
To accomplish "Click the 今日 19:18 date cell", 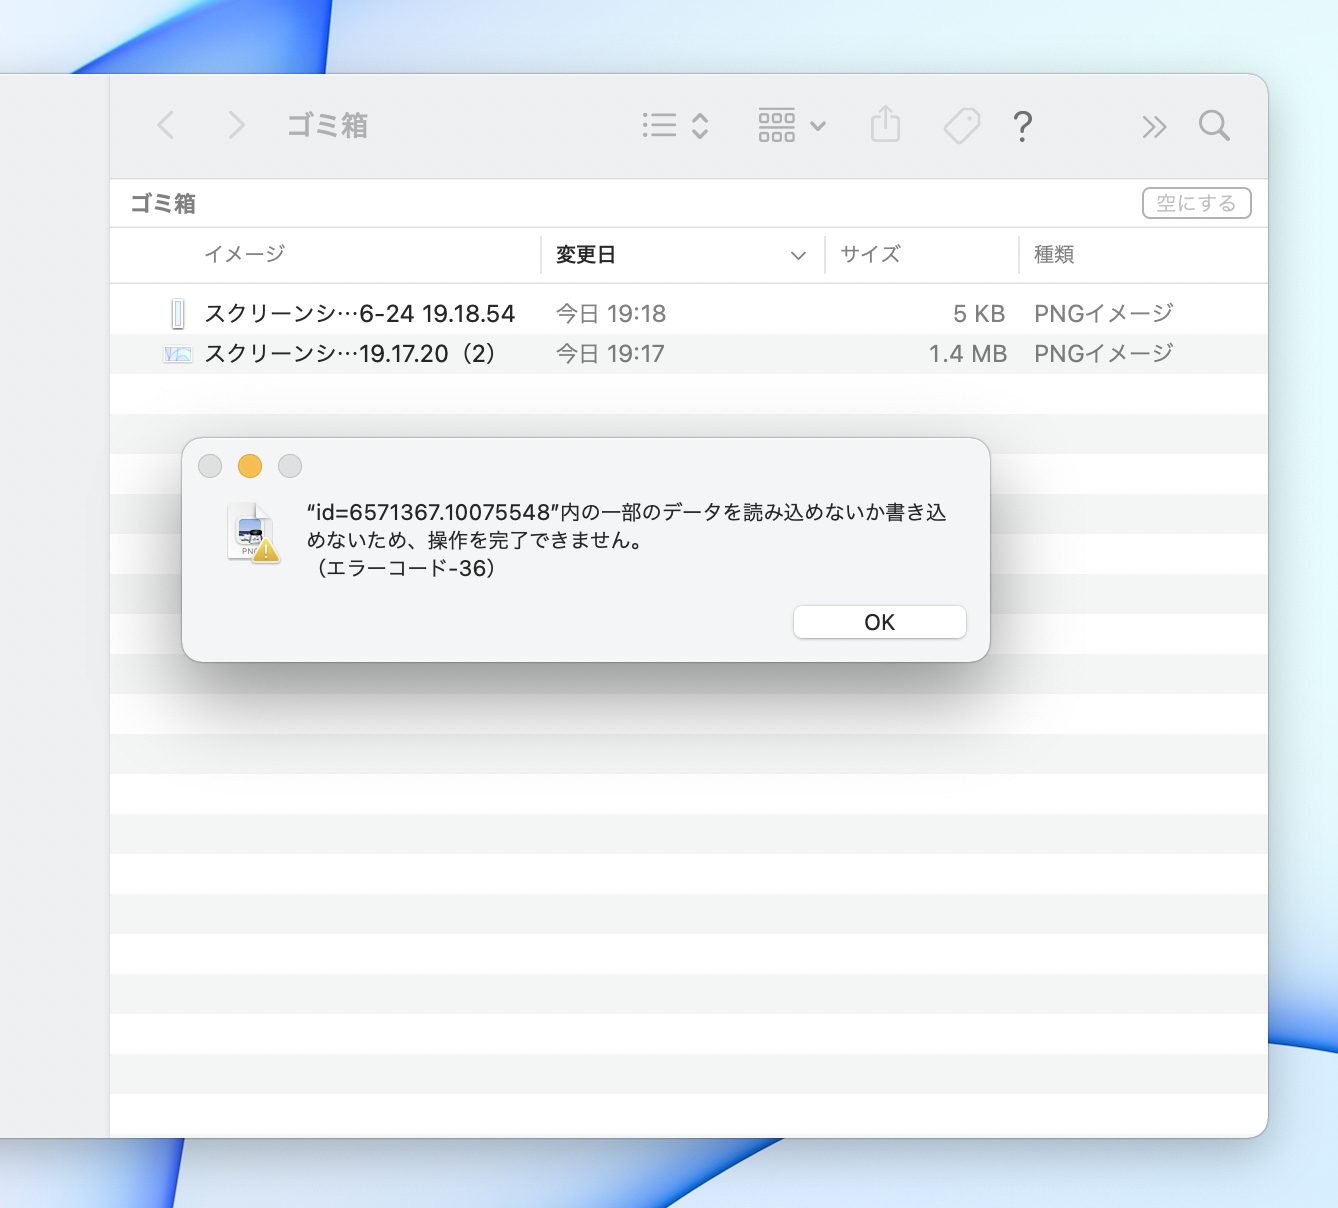I will tap(611, 314).
